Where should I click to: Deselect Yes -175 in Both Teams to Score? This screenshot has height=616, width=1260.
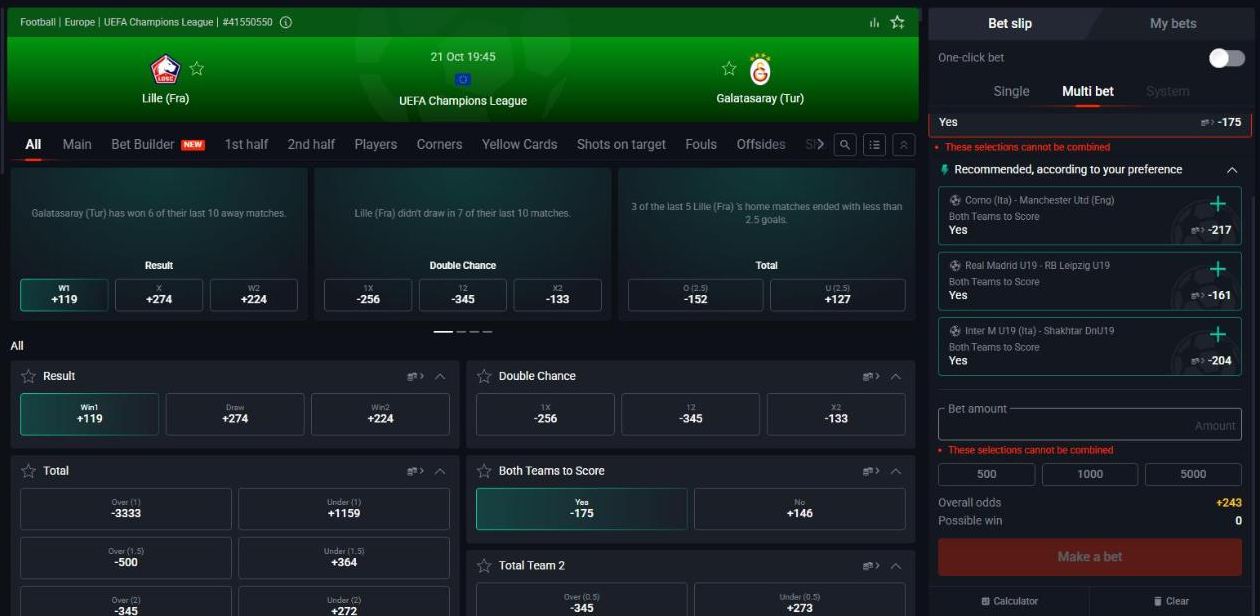click(582, 509)
